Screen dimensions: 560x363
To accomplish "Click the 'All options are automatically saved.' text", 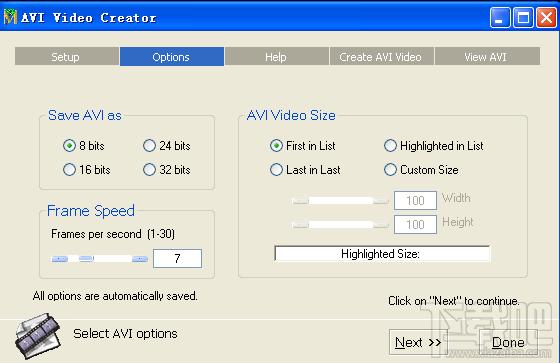I will coord(115,296).
